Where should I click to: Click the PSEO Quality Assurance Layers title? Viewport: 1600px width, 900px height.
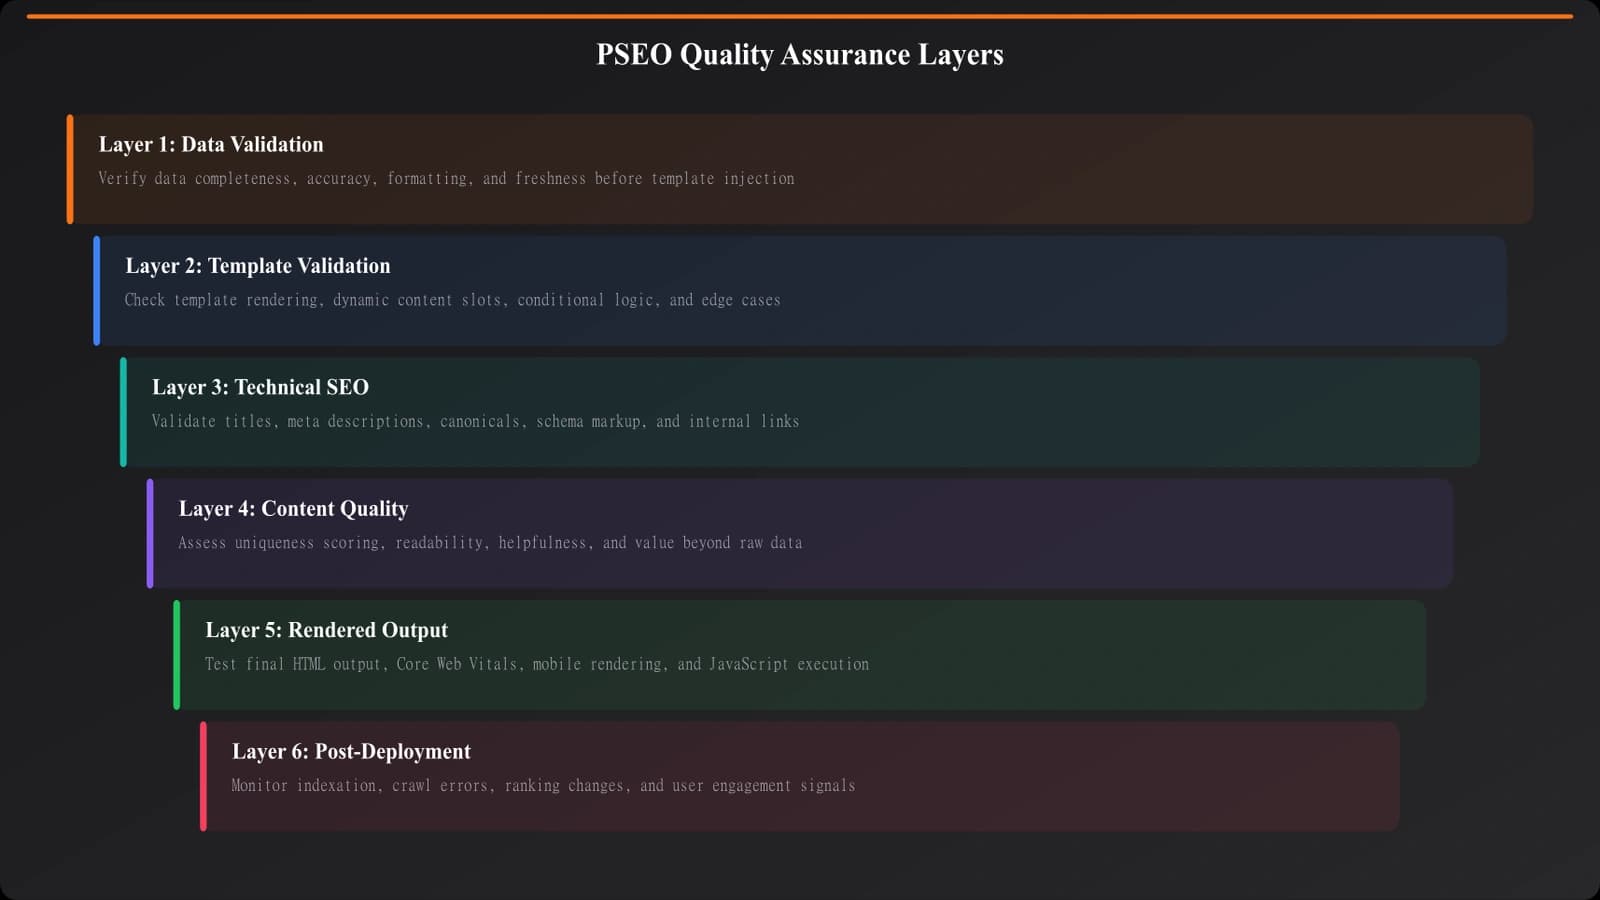[x=800, y=55]
